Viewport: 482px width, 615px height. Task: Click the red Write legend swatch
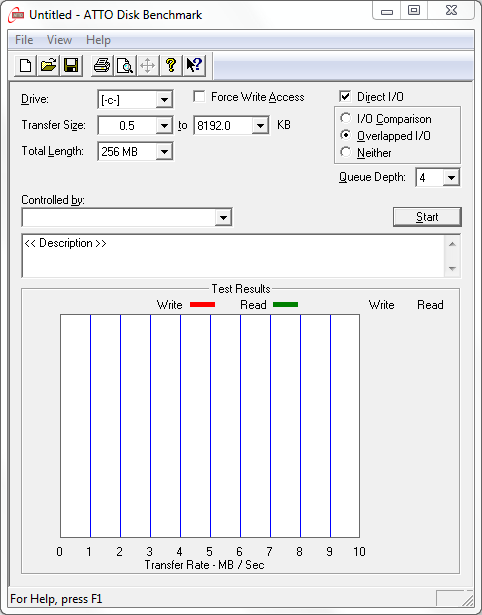pyautogui.click(x=202, y=304)
